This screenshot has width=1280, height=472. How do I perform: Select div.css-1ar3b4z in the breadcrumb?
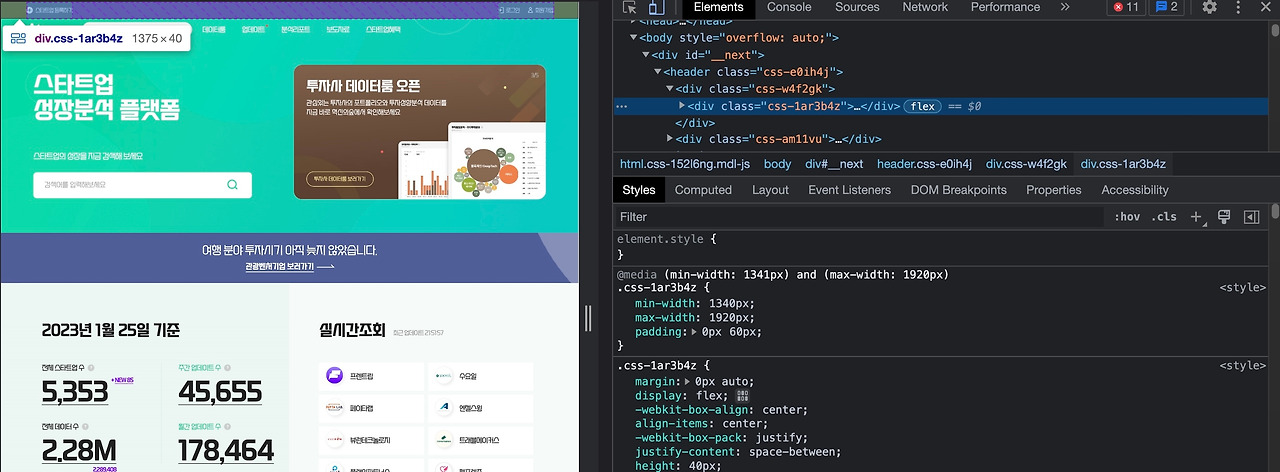coord(1124,164)
